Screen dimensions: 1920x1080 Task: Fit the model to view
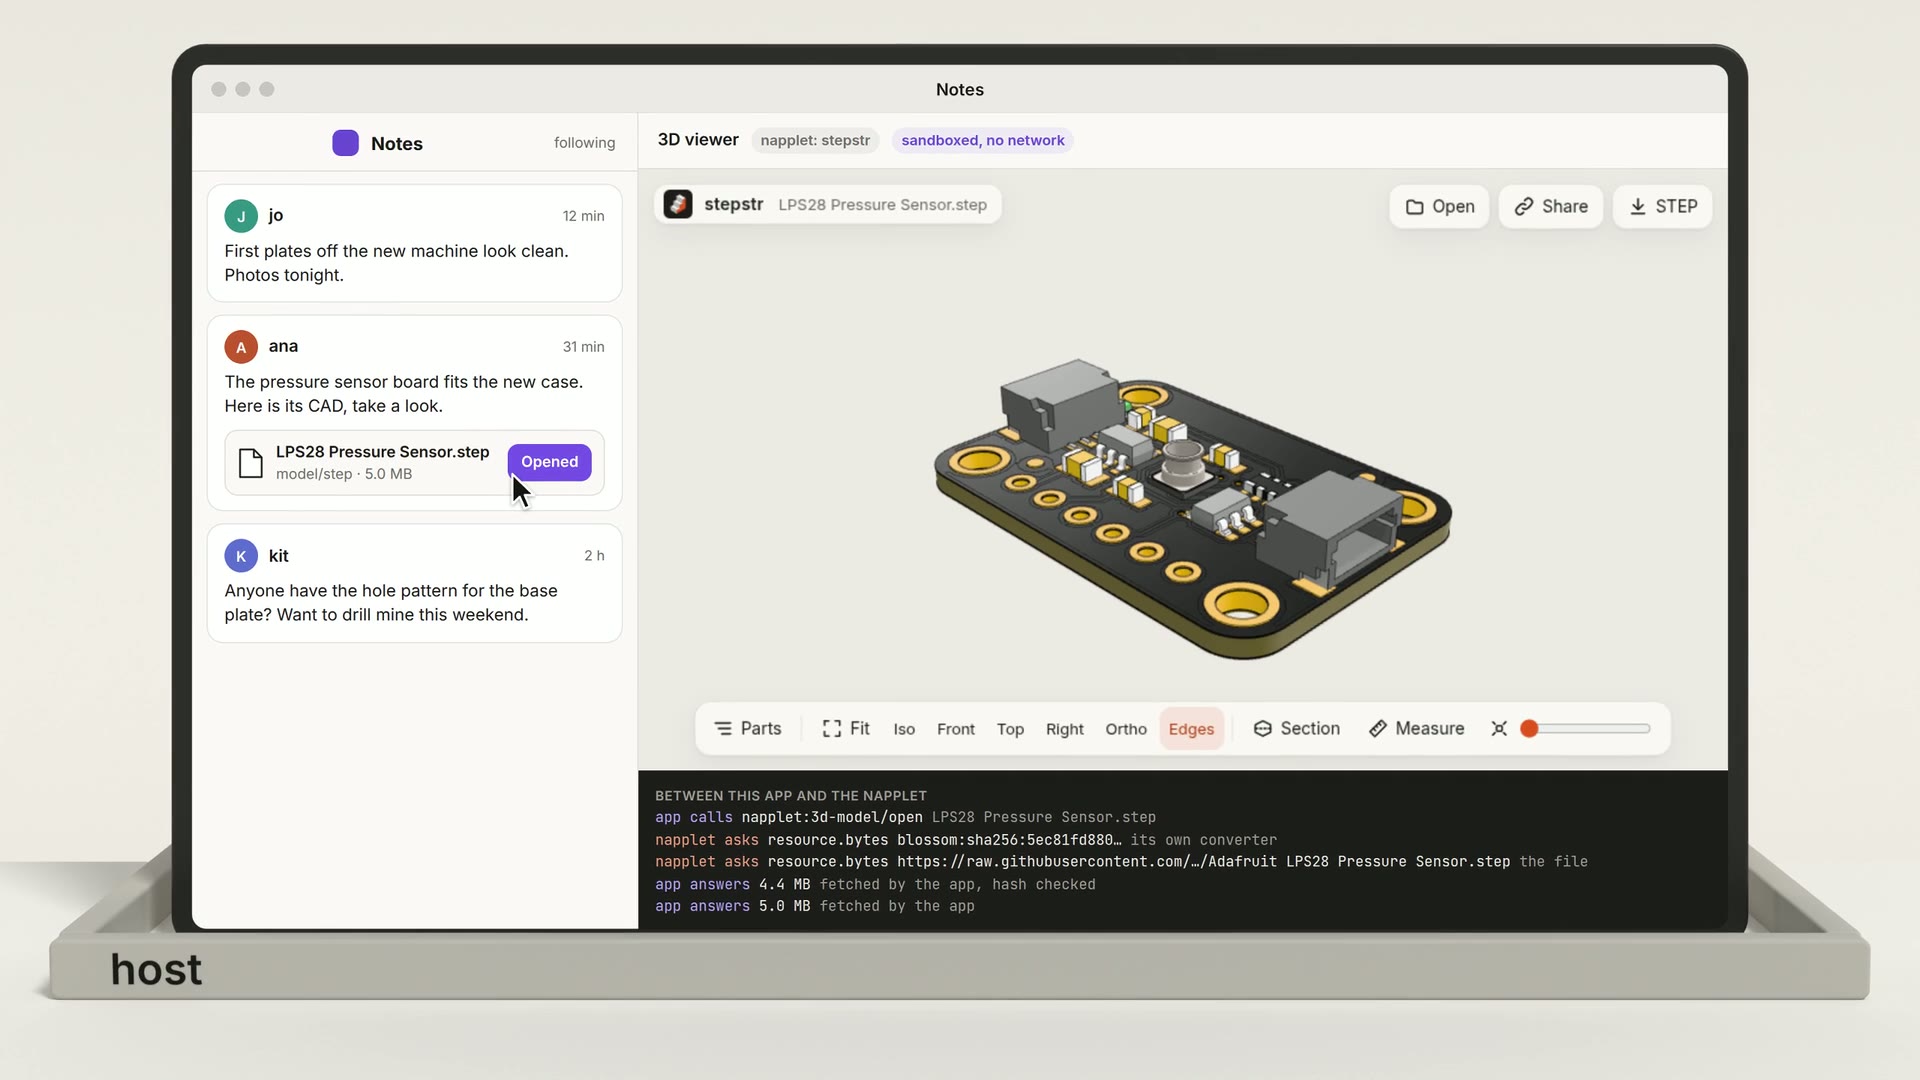(x=846, y=729)
